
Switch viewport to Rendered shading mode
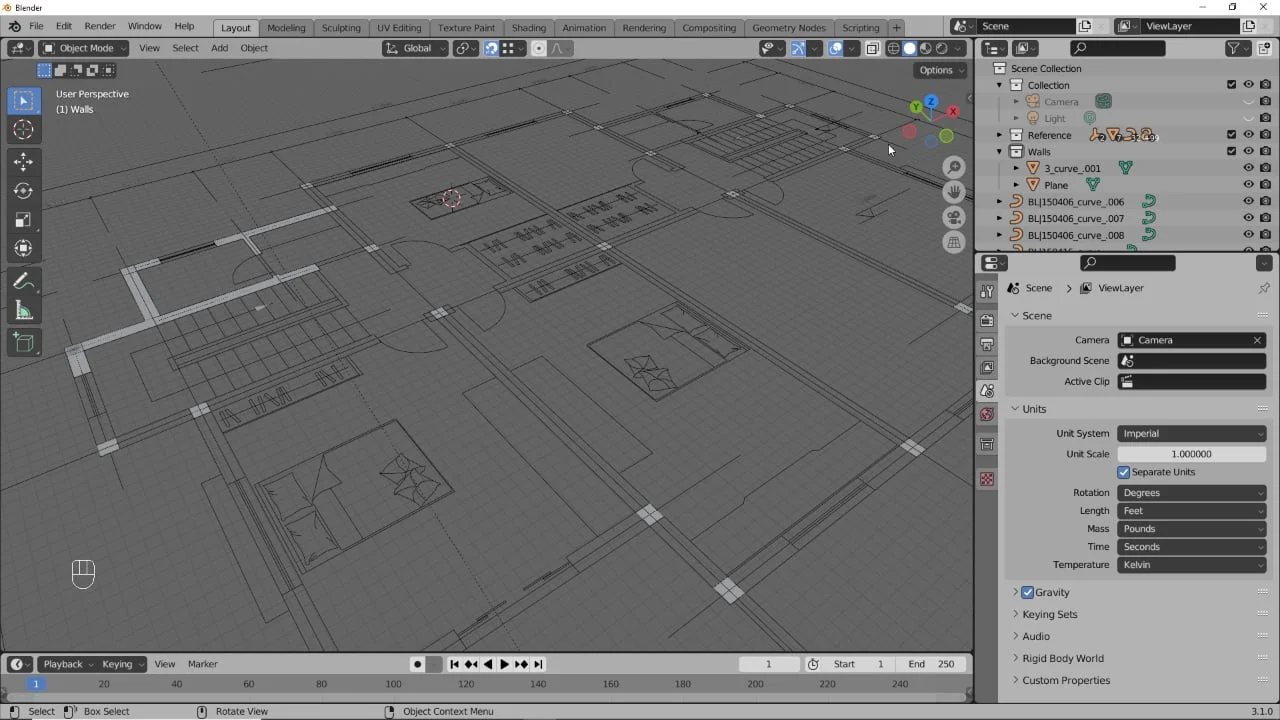tap(941, 48)
